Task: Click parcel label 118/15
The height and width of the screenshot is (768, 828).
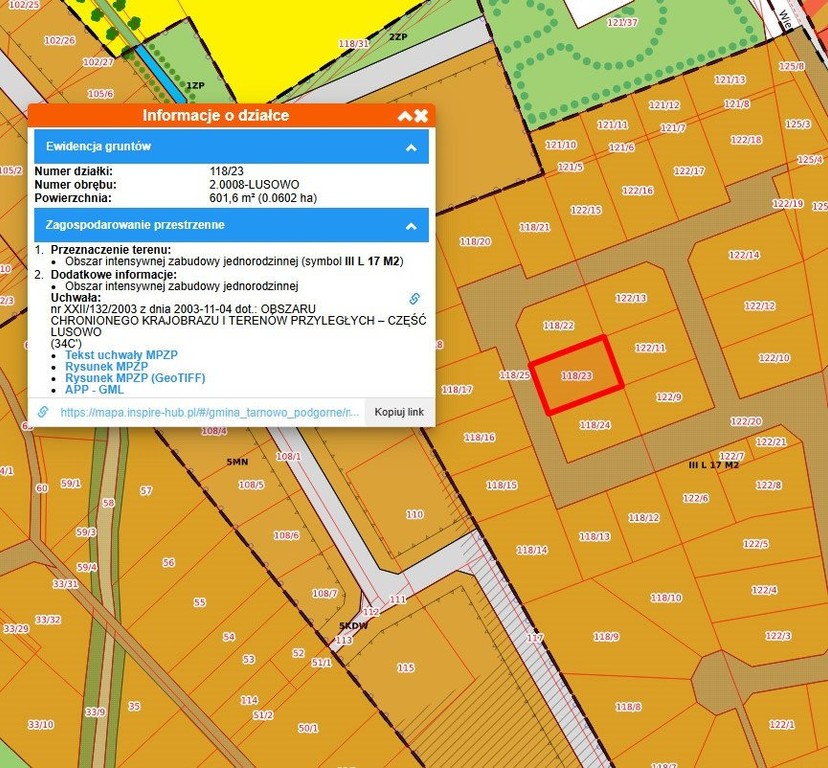Action: tap(502, 485)
